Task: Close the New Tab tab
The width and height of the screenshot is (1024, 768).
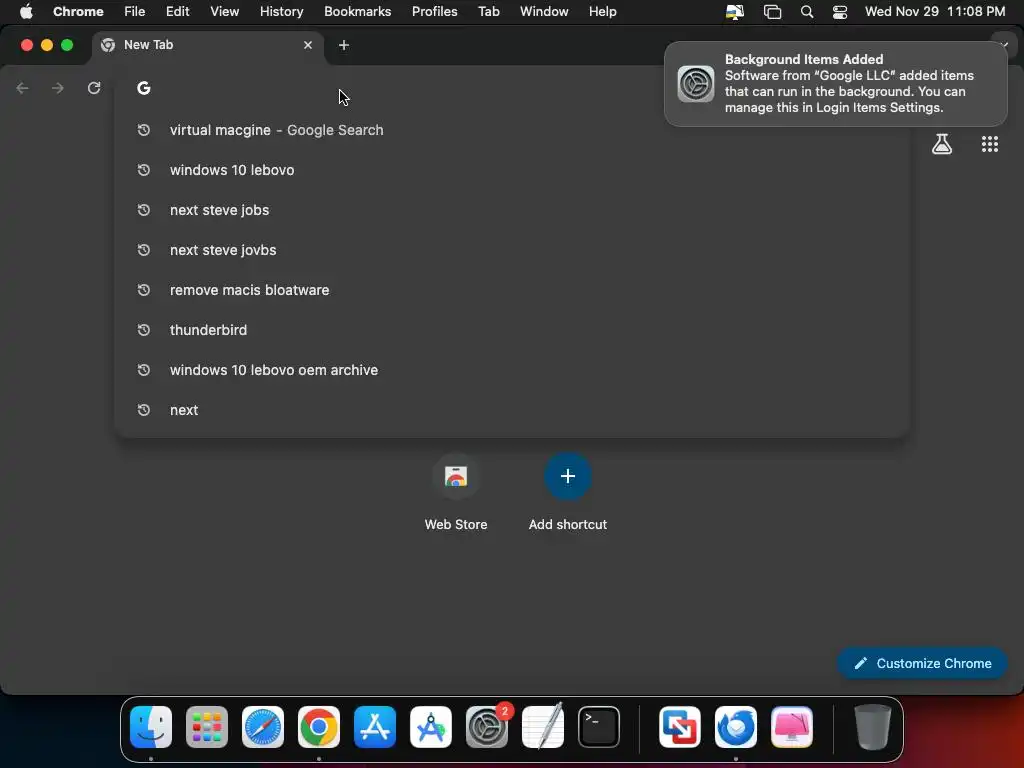Action: point(308,45)
